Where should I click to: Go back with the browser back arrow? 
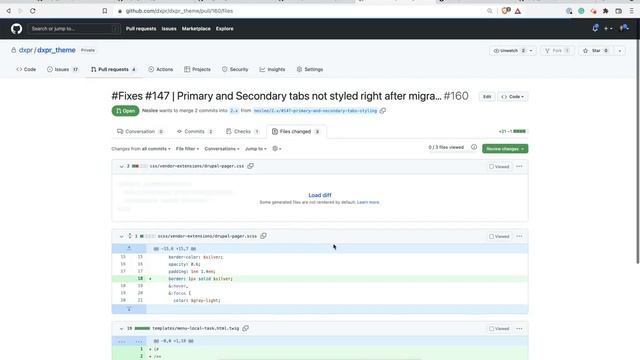9,11
